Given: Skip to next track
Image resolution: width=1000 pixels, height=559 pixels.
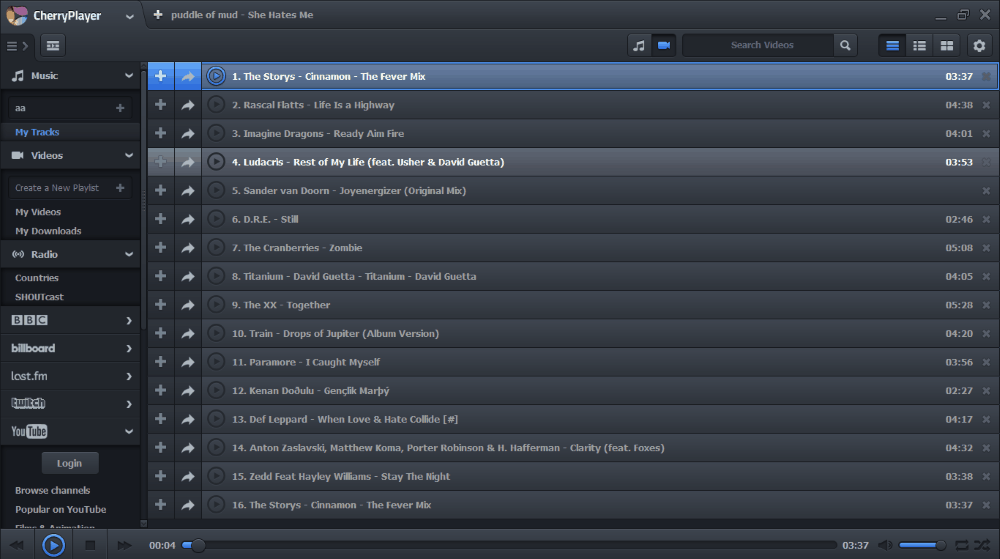Looking at the screenshot, I should click(x=124, y=545).
